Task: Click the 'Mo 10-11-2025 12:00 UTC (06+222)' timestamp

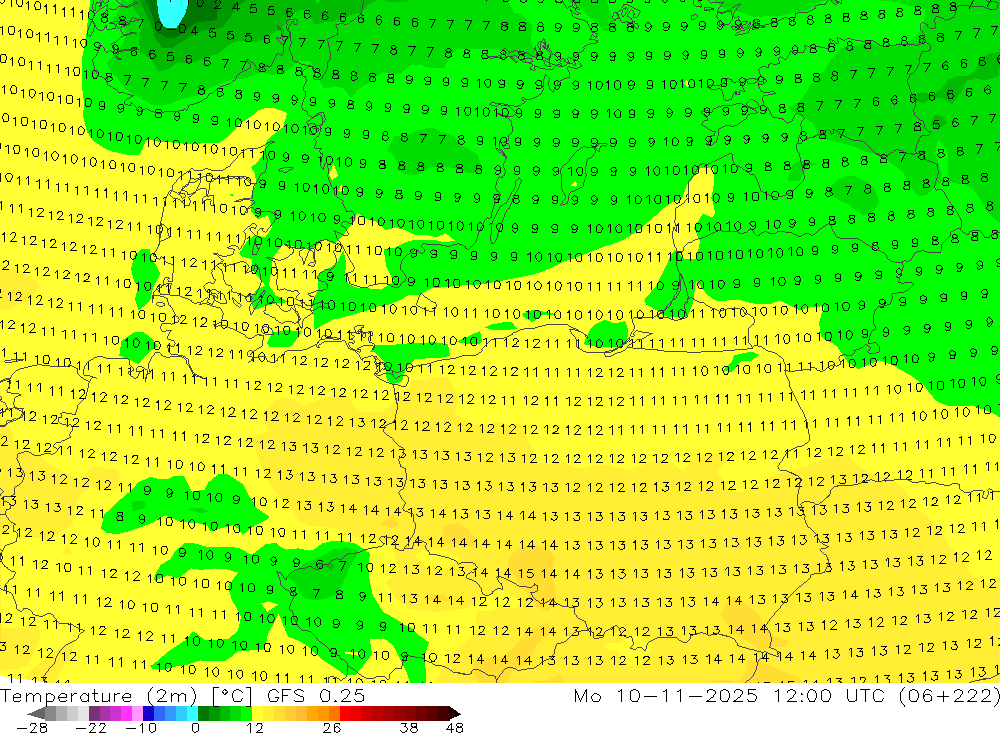Action: [786, 695]
